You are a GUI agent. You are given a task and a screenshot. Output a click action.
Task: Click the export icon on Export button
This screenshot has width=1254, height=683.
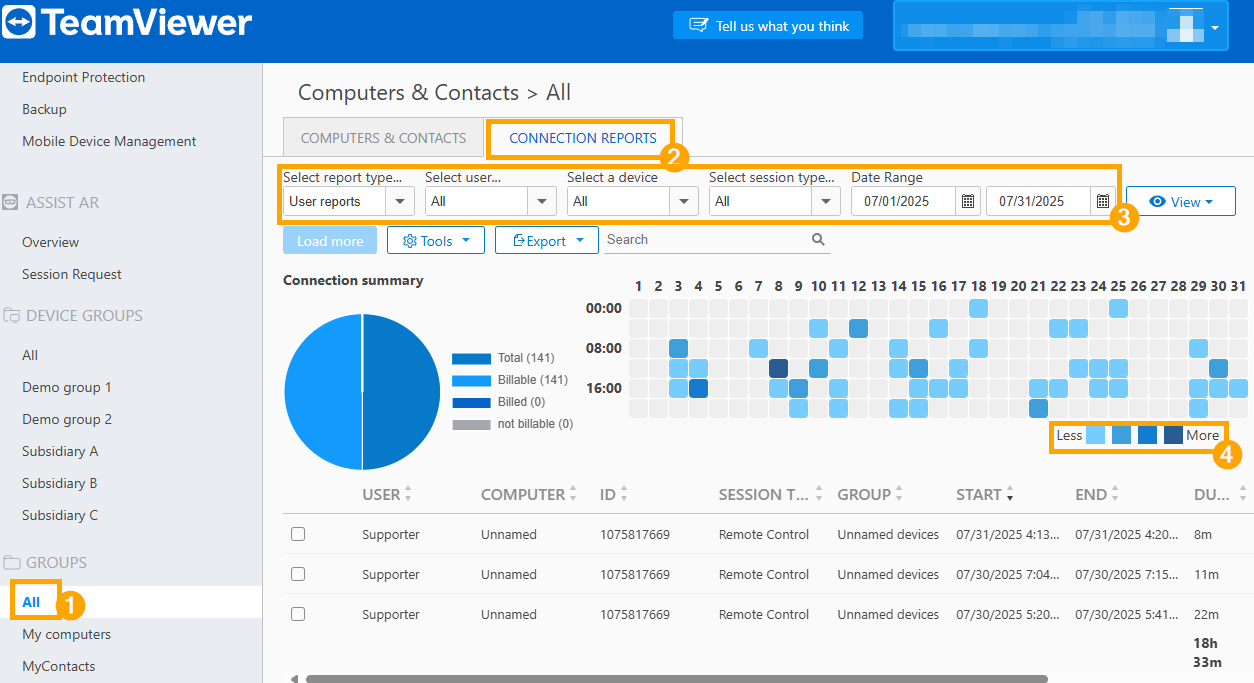(x=518, y=241)
